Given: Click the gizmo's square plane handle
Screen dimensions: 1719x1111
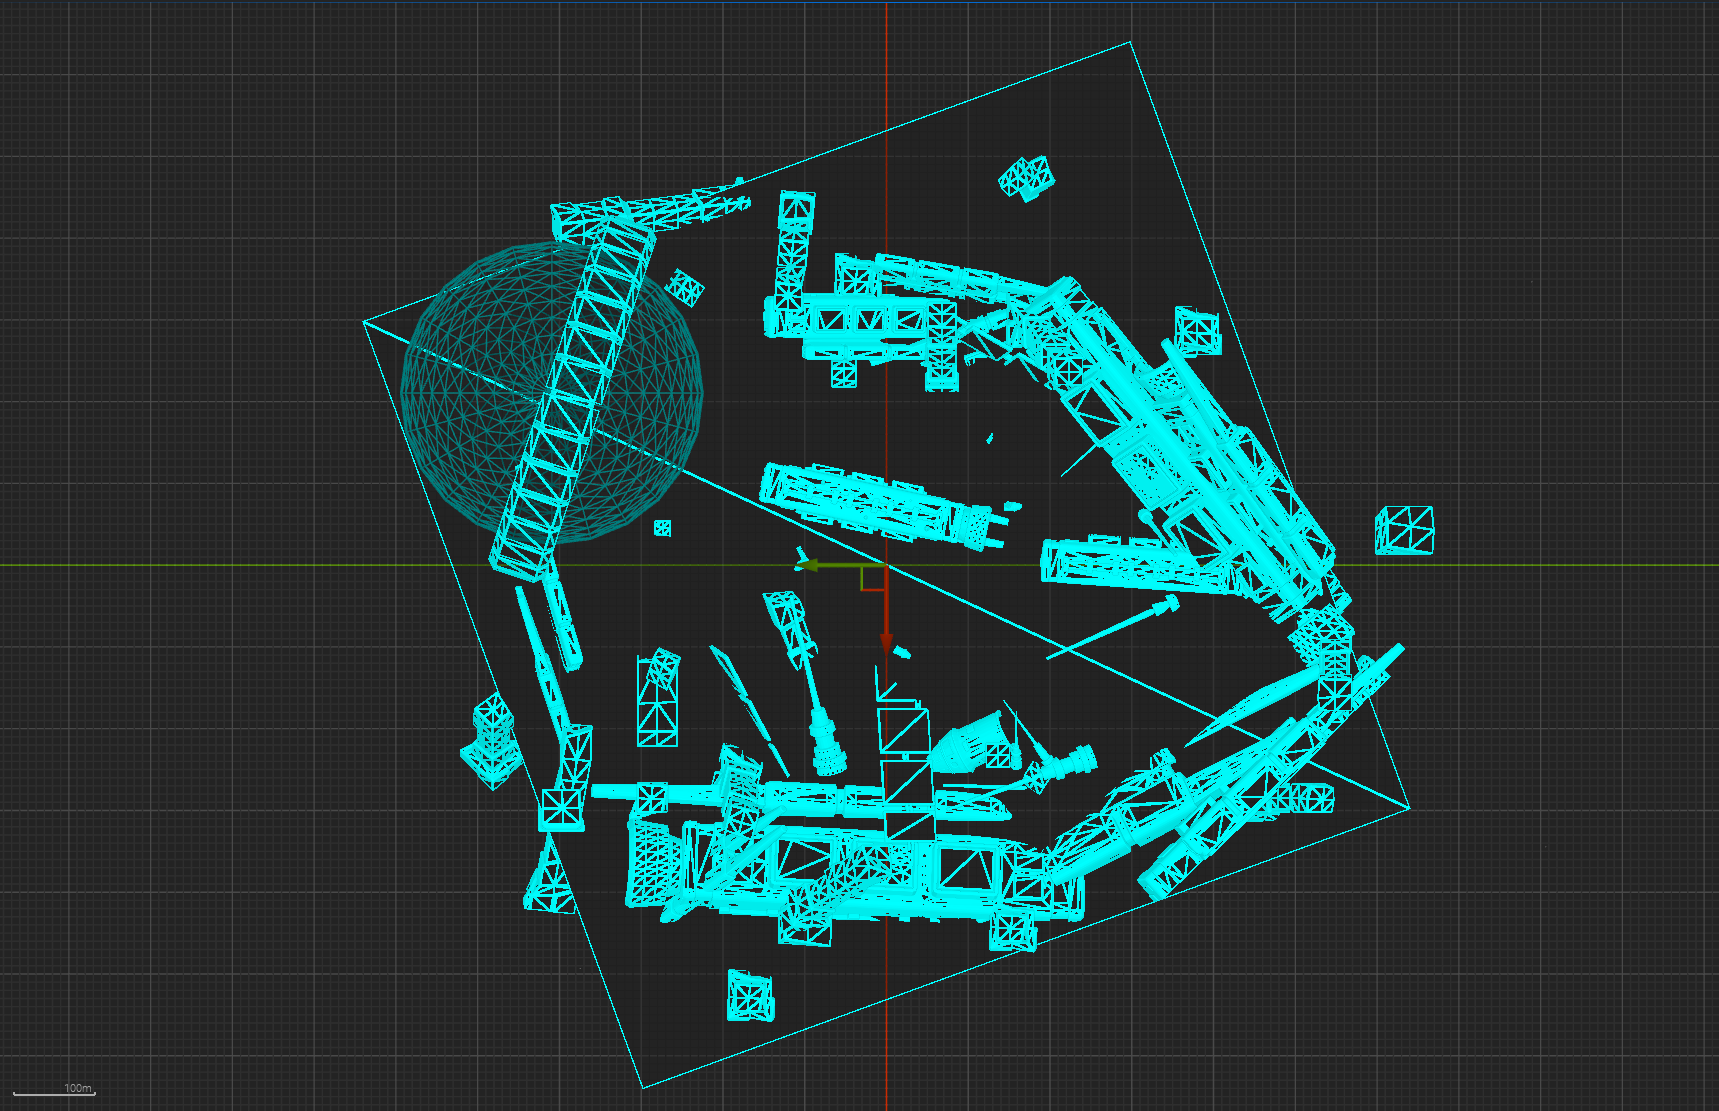Looking at the screenshot, I should pos(873,578).
